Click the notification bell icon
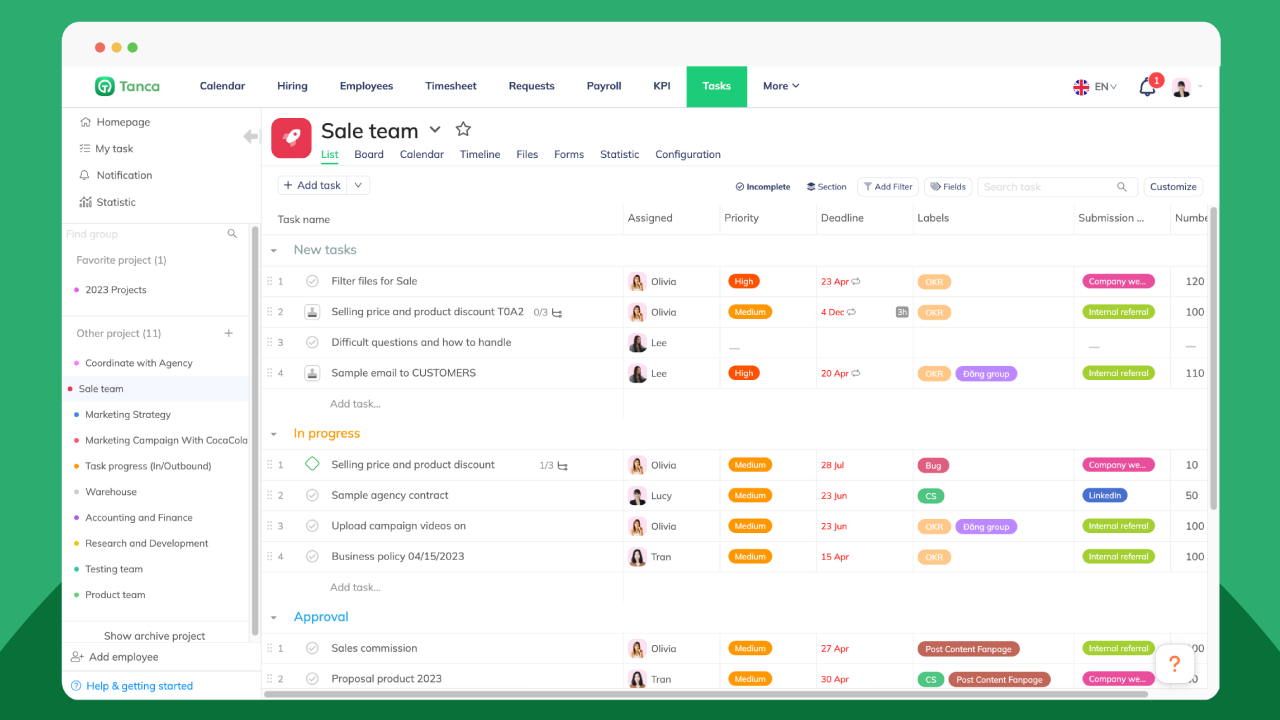The height and width of the screenshot is (720, 1280). tap(1146, 87)
